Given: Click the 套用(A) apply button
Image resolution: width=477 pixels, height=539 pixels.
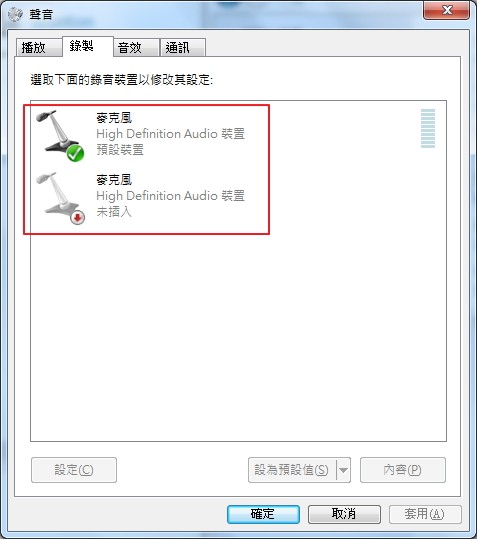Looking at the screenshot, I should coord(425,514).
